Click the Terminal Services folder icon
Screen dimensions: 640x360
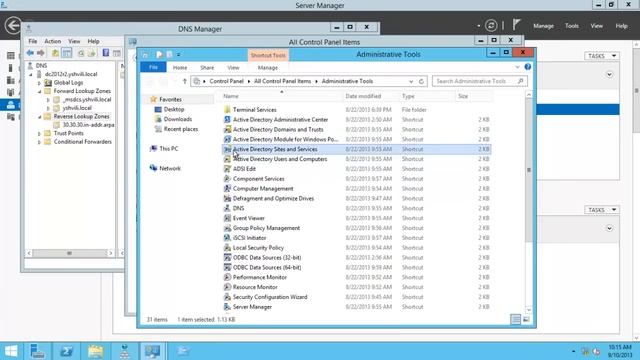[227, 110]
